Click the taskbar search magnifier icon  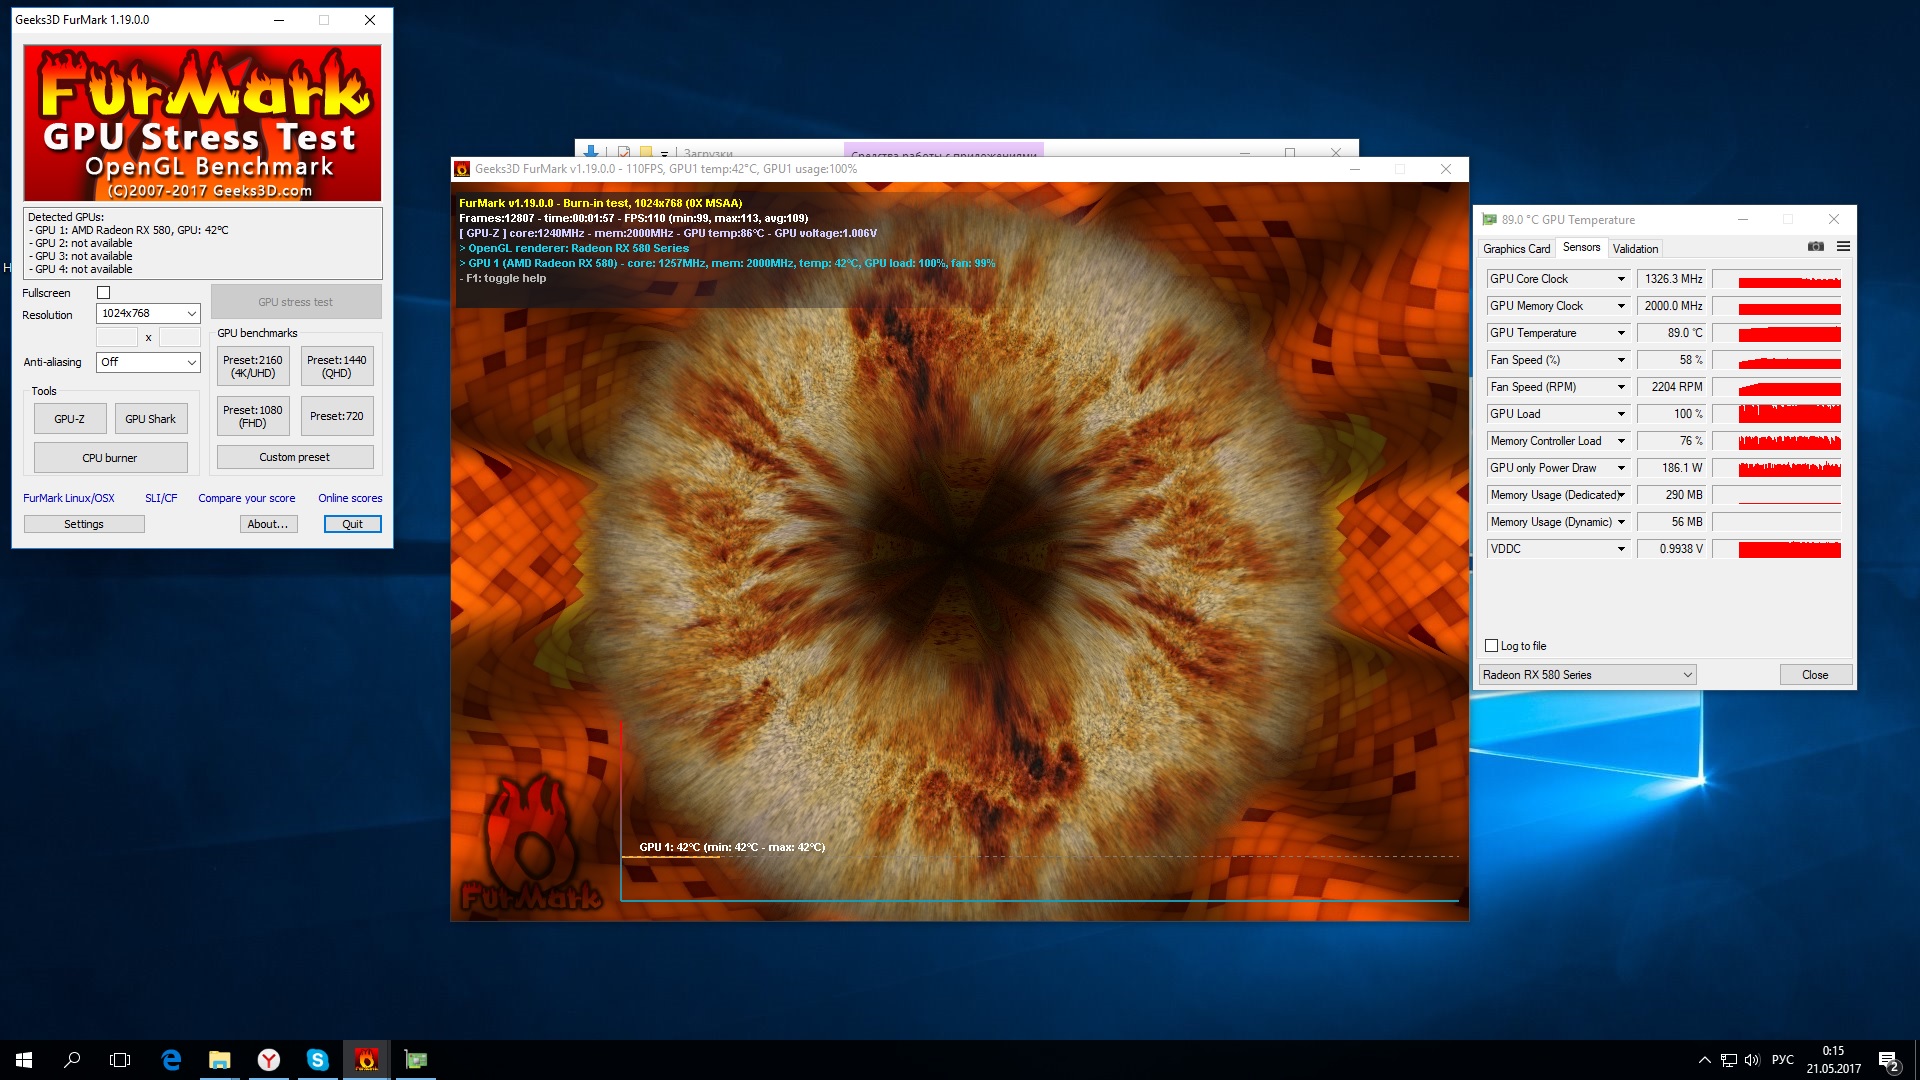72,1059
